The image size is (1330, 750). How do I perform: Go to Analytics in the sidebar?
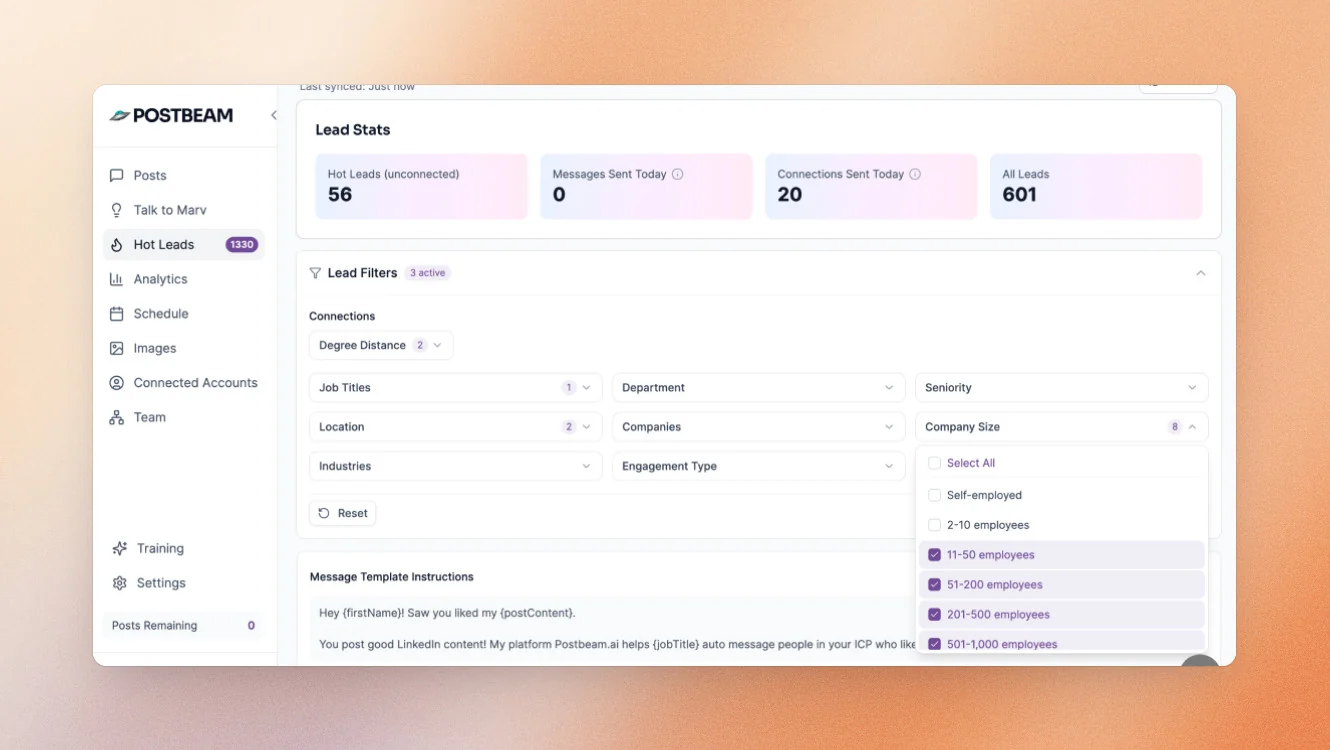[184, 279]
